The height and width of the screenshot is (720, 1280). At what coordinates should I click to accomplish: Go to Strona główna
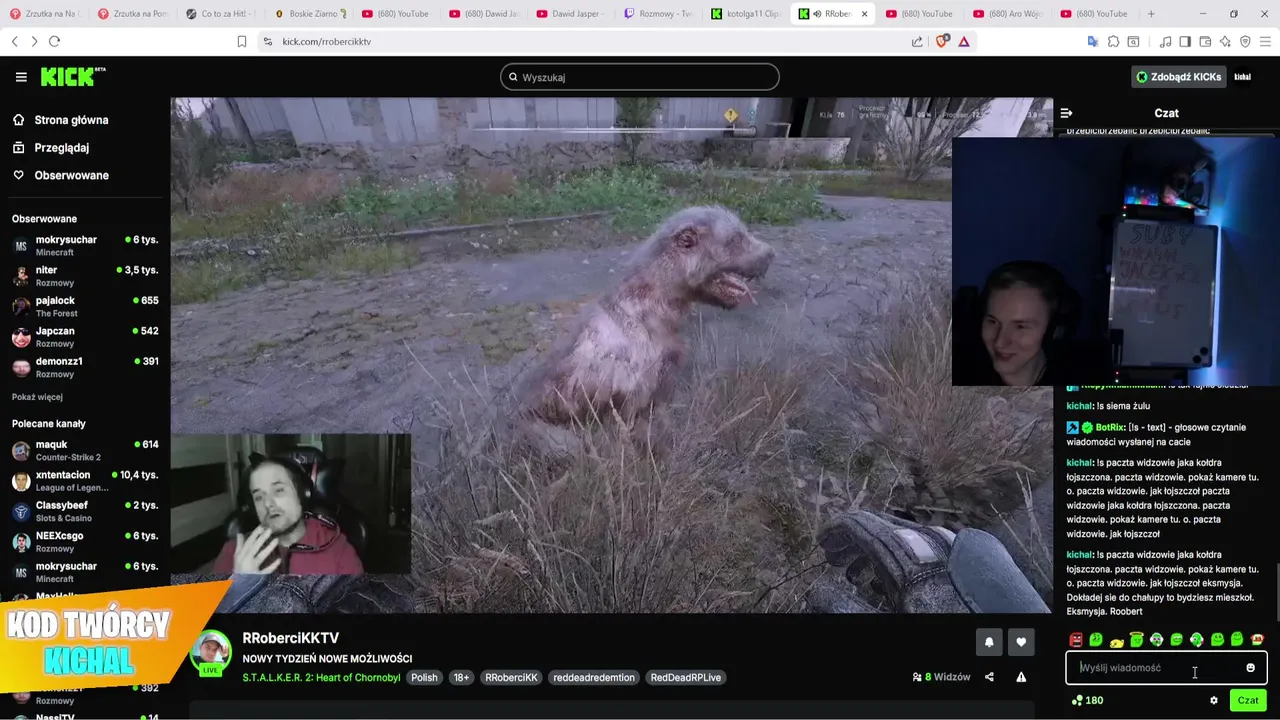(72, 120)
